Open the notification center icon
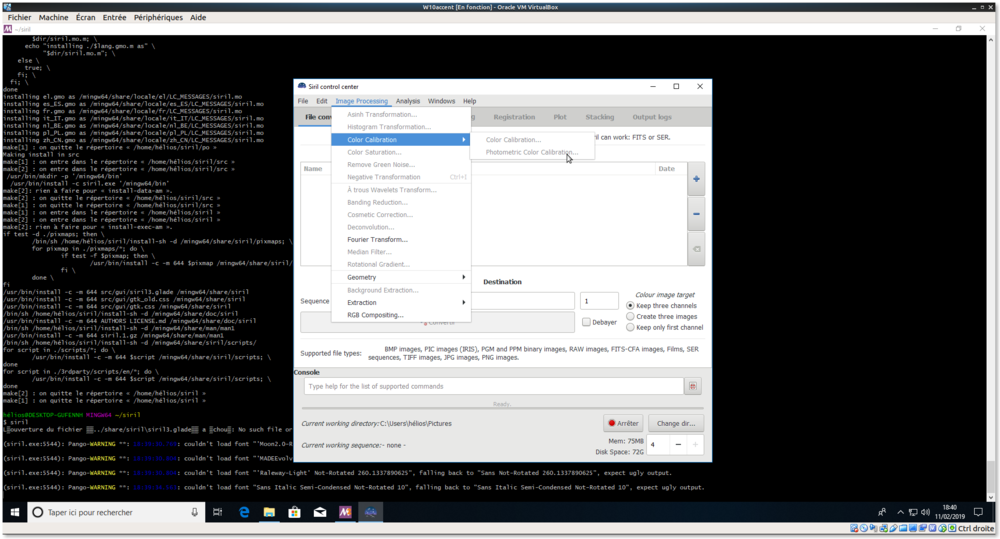 coord(978,512)
